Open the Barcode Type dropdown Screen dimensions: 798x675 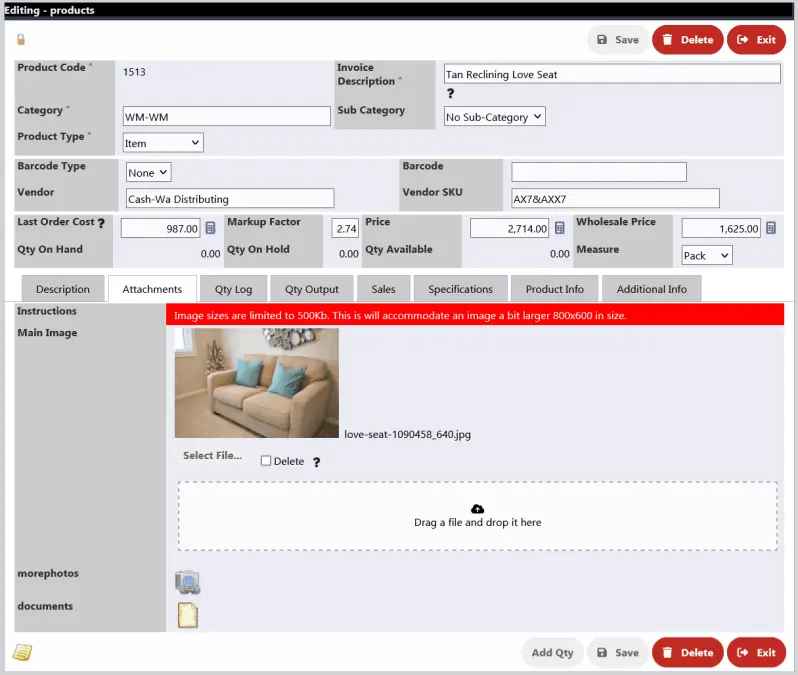(148, 172)
